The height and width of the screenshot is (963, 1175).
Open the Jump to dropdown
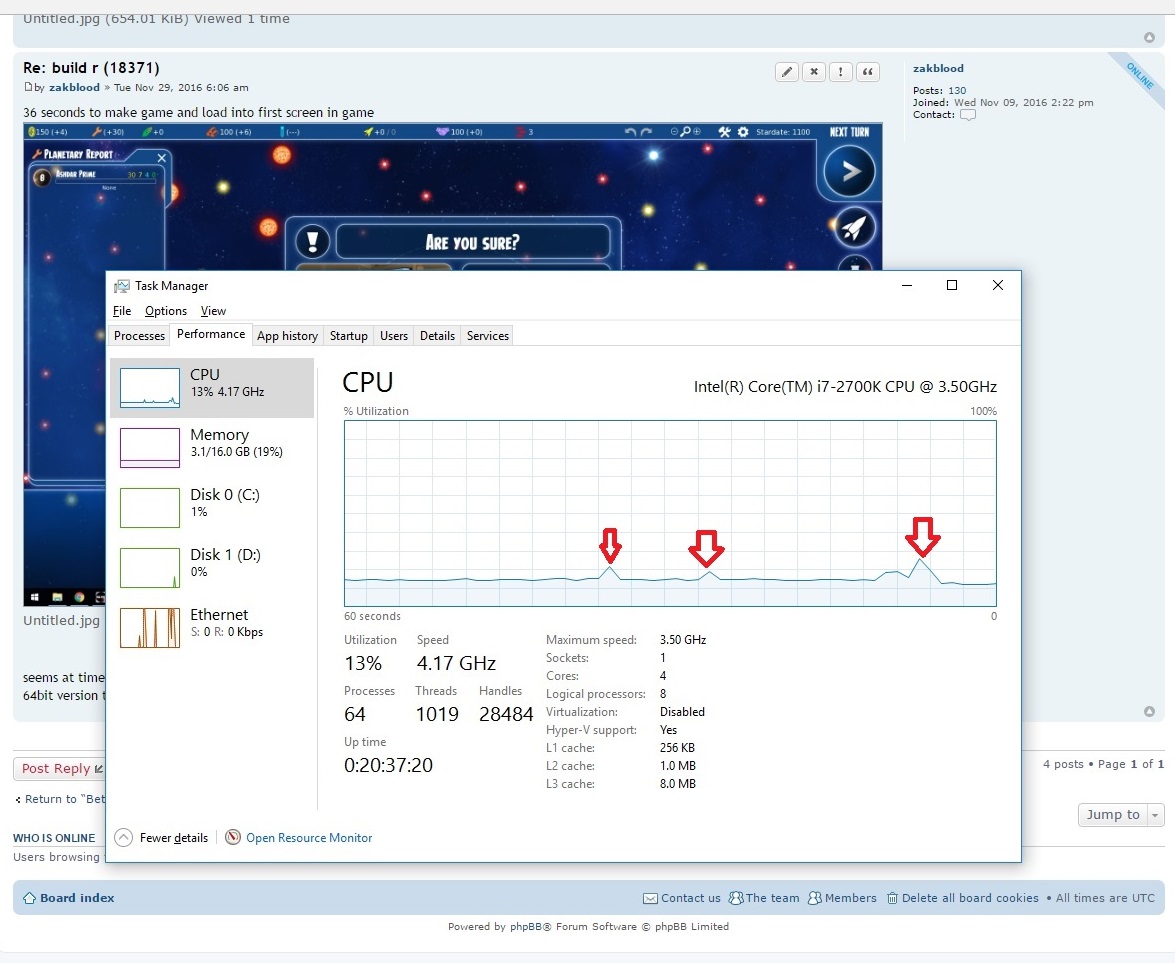point(1120,815)
